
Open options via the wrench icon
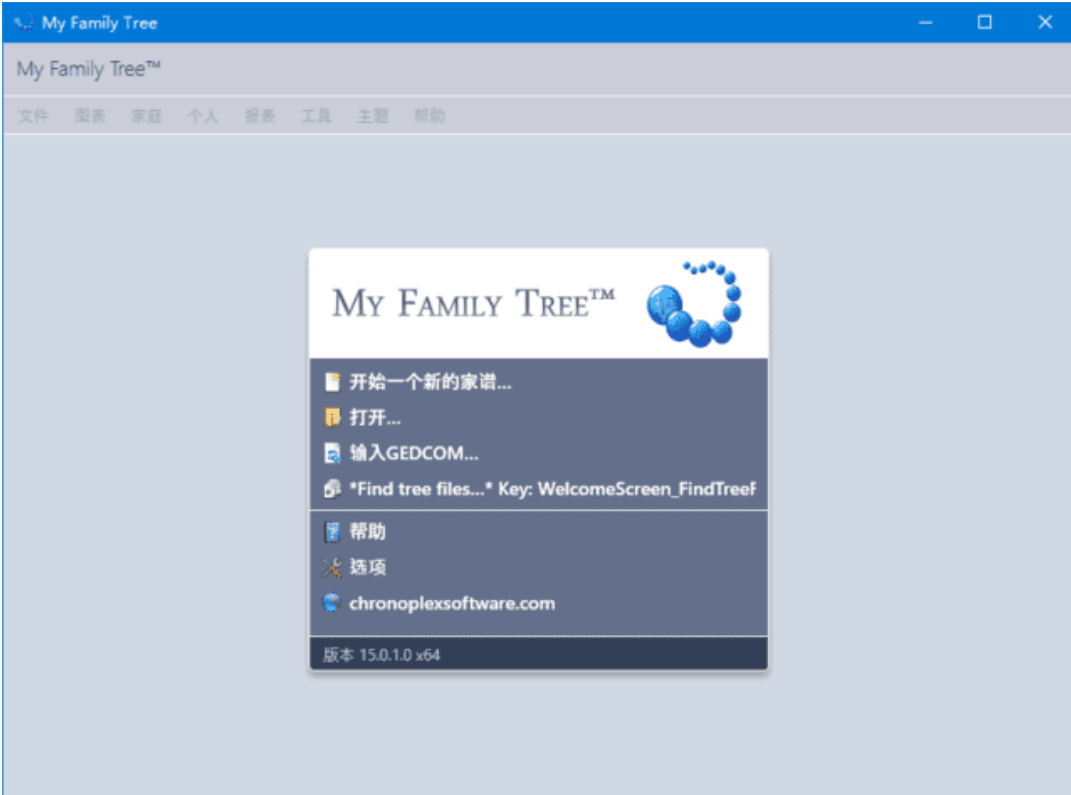pyautogui.click(x=332, y=568)
